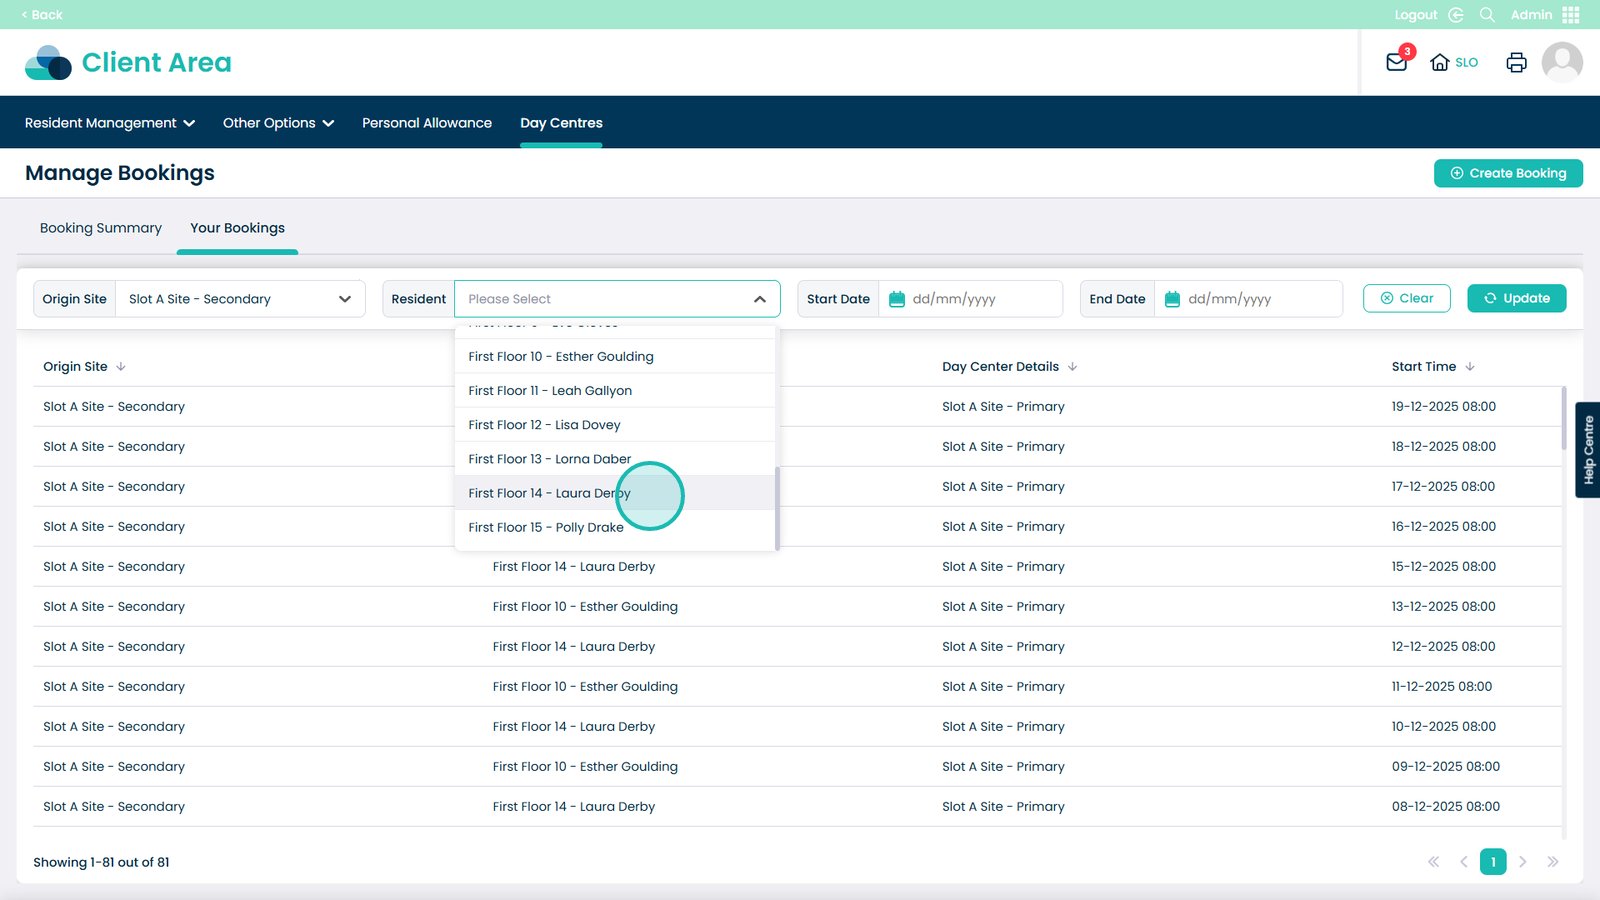This screenshot has height=900, width=1600.
Task: Open the Personal Allowance menu item
Action: click(427, 123)
